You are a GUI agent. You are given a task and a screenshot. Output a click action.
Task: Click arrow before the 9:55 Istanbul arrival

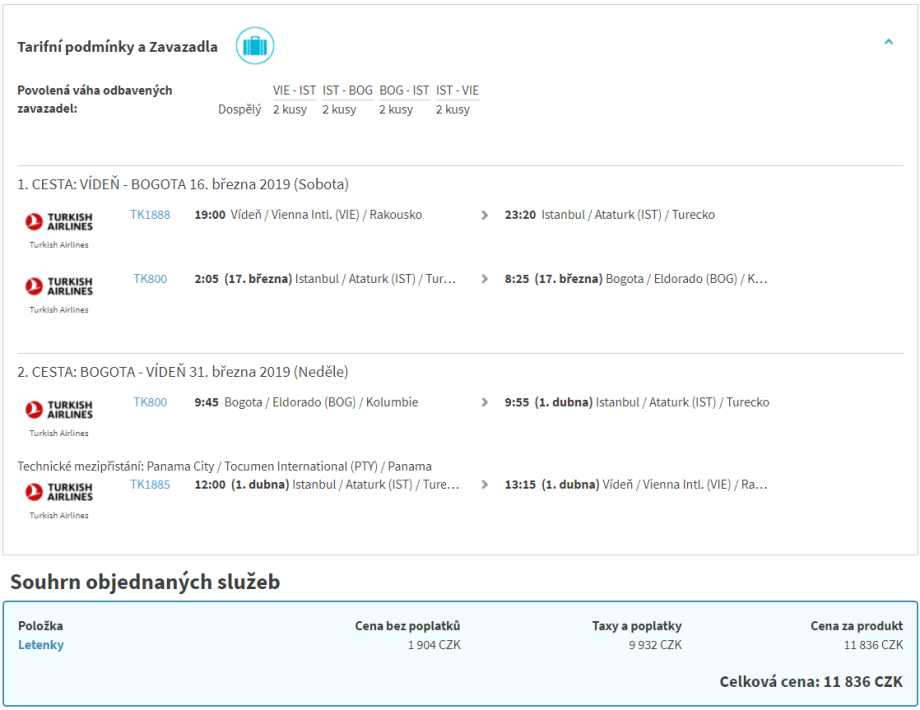pyautogui.click(x=485, y=403)
